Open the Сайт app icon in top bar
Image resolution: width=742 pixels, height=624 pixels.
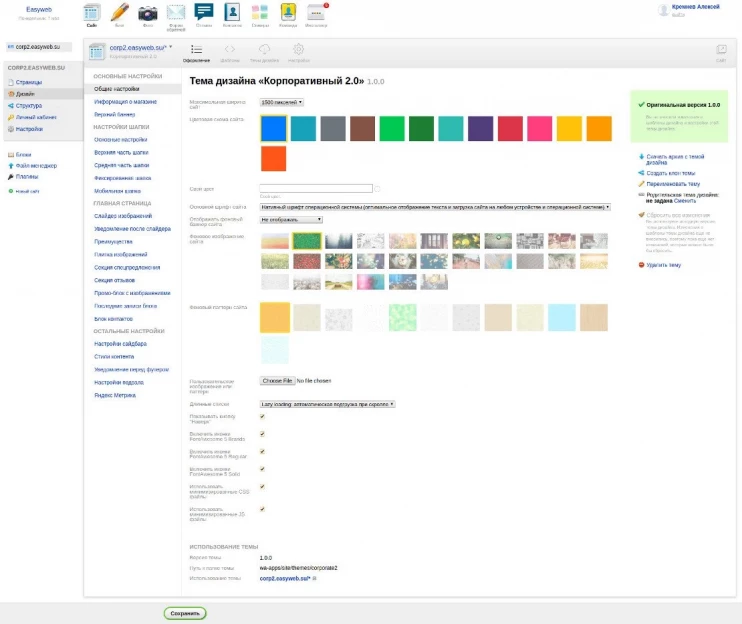(x=92, y=14)
